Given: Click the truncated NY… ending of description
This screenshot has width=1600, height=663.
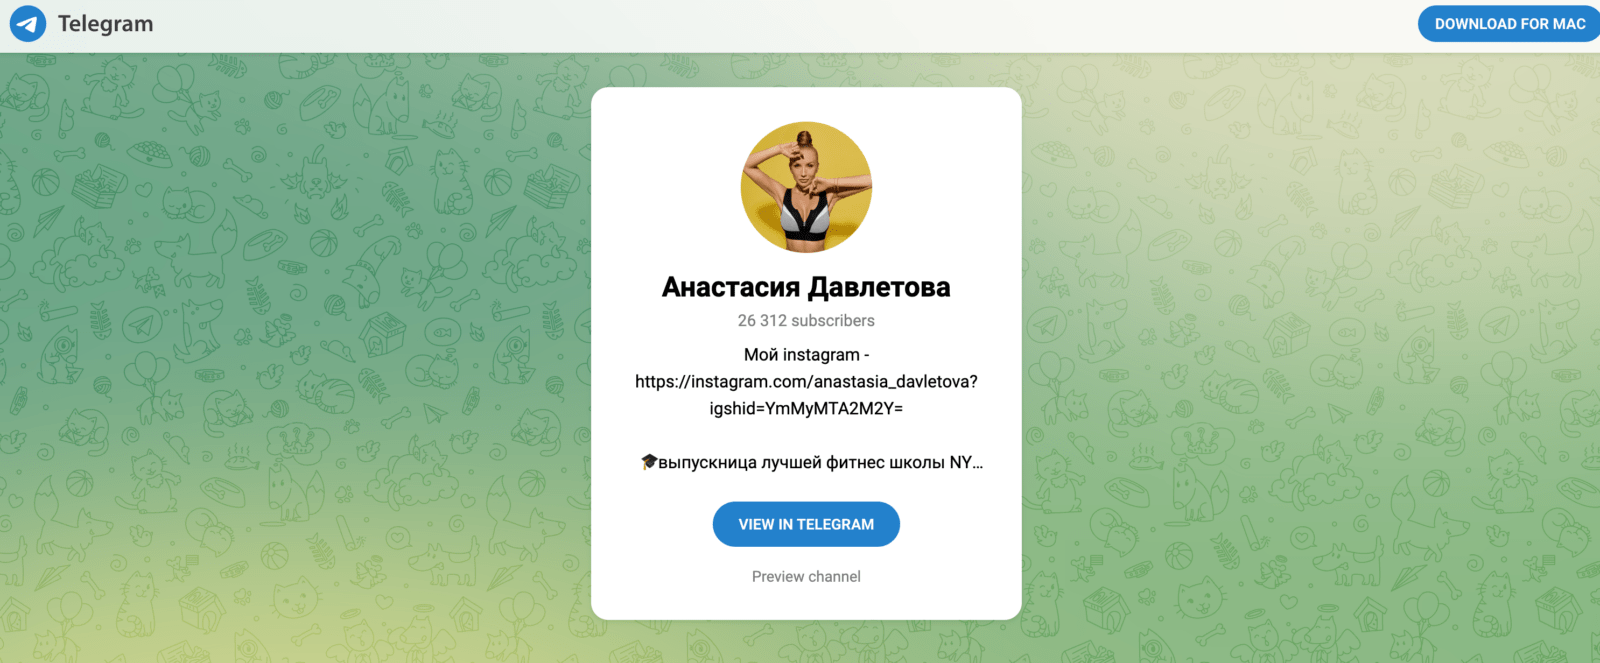Looking at the screenshot, I should pos(966,463).
